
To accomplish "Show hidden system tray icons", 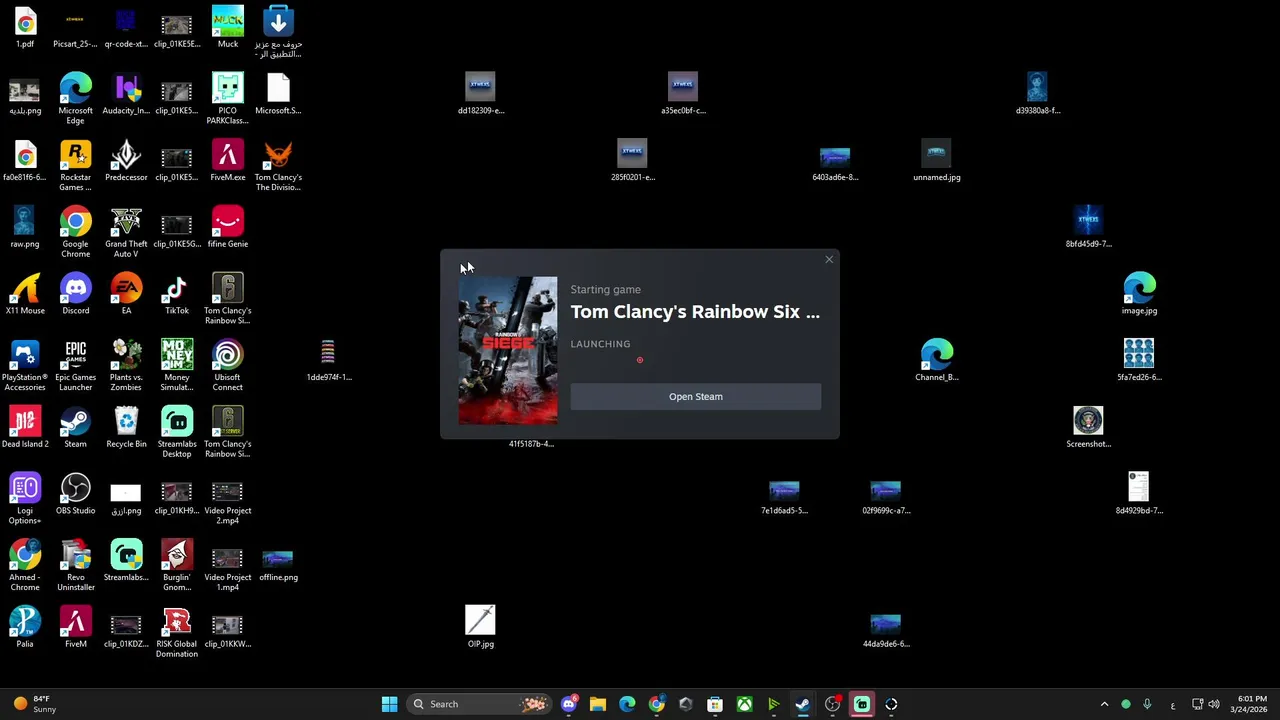I will pos(1104,704).
